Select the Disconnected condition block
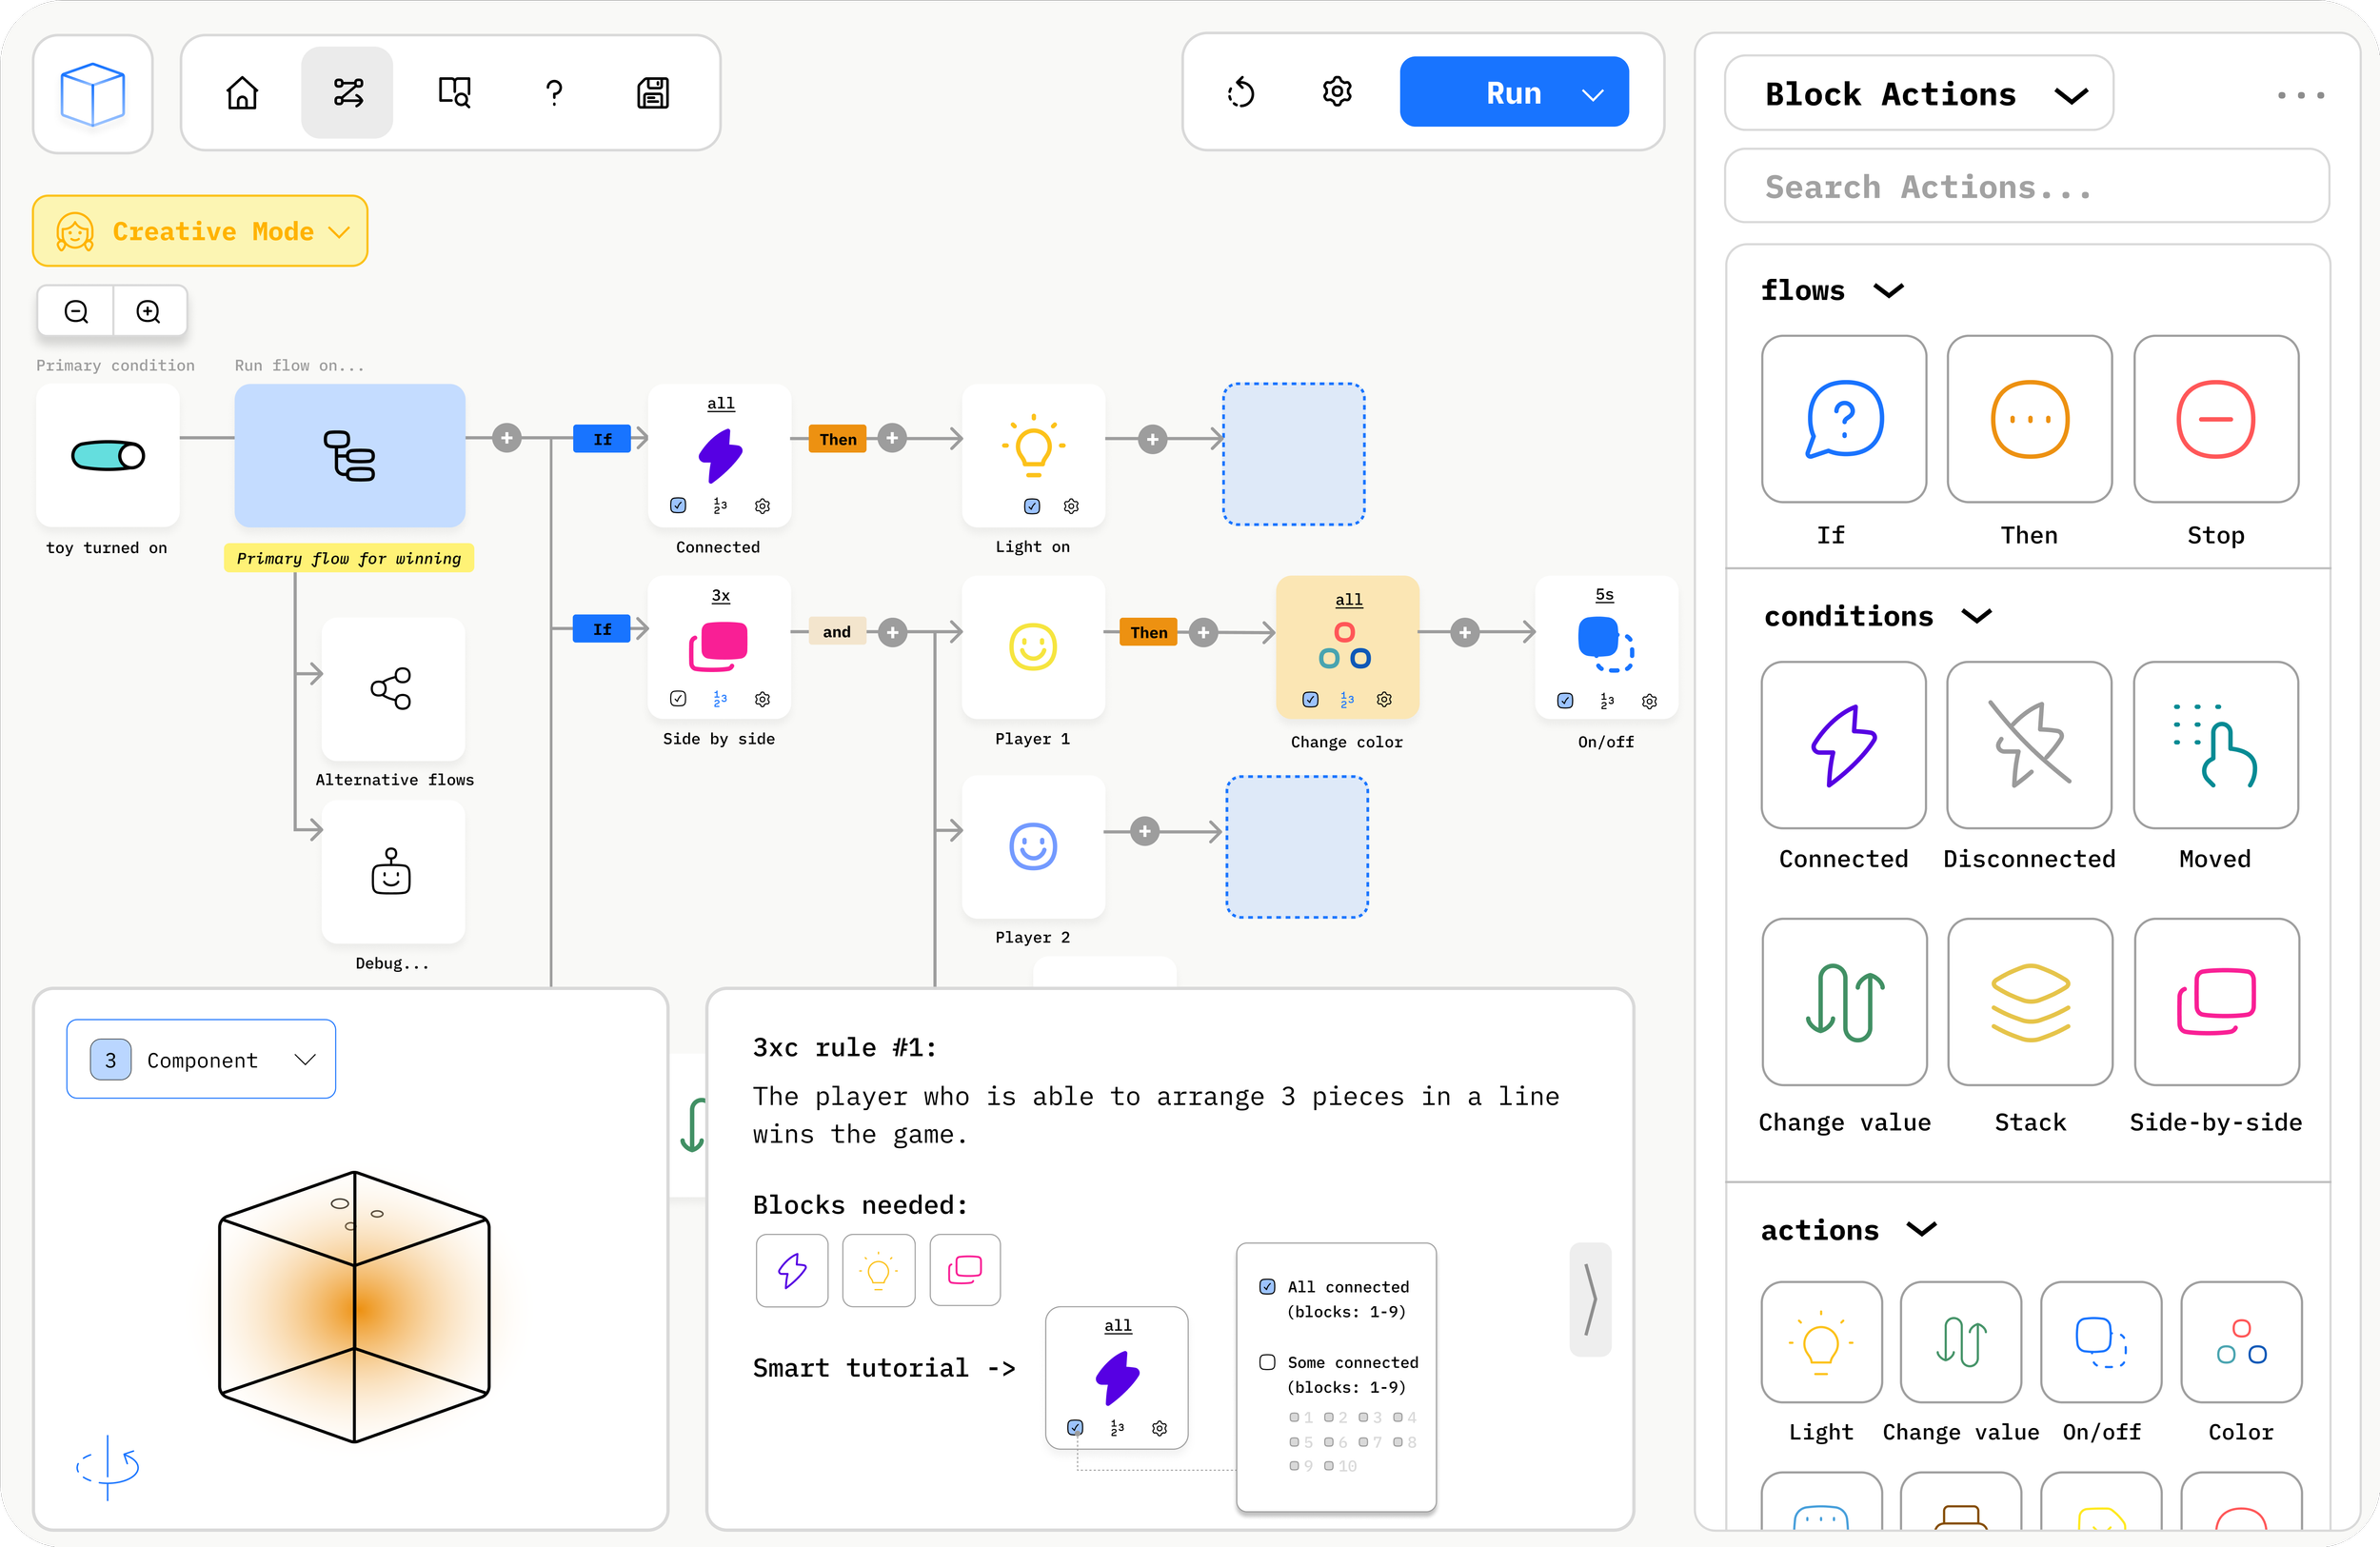Screen dimensions: 2380x1547 tap(2028, 745)
